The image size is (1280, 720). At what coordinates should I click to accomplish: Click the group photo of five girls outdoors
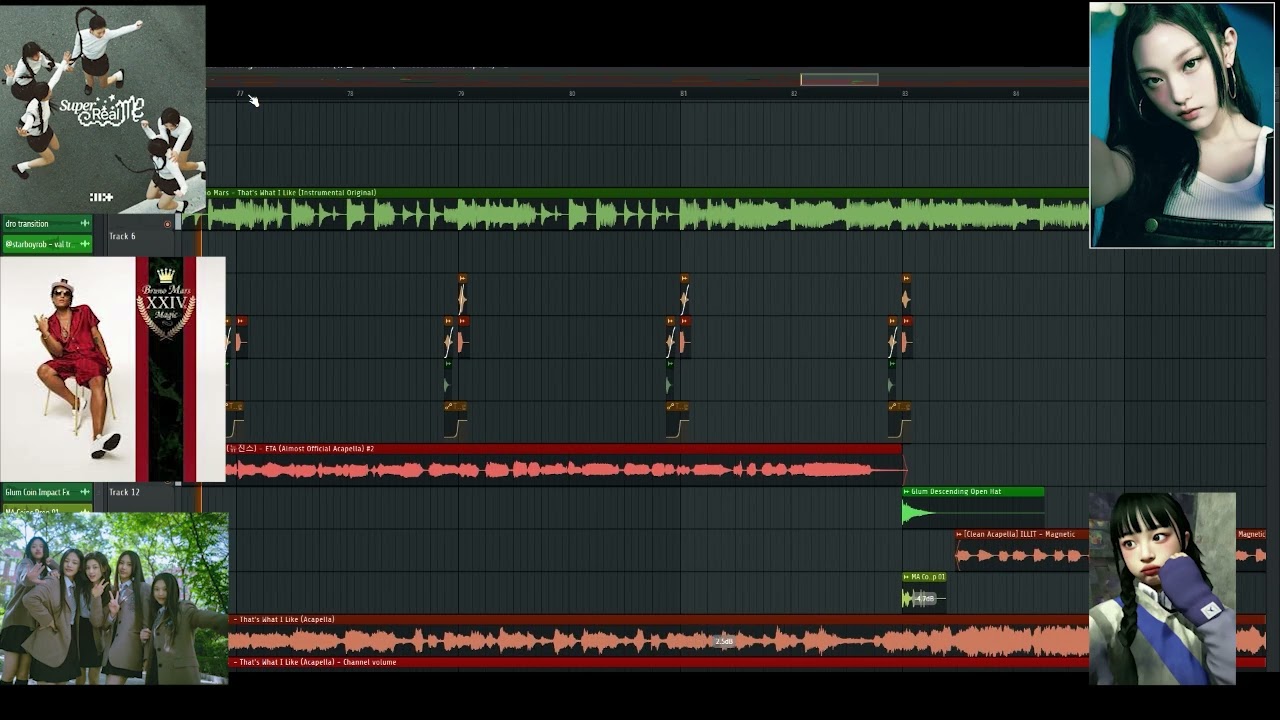(x=114, y=598)
